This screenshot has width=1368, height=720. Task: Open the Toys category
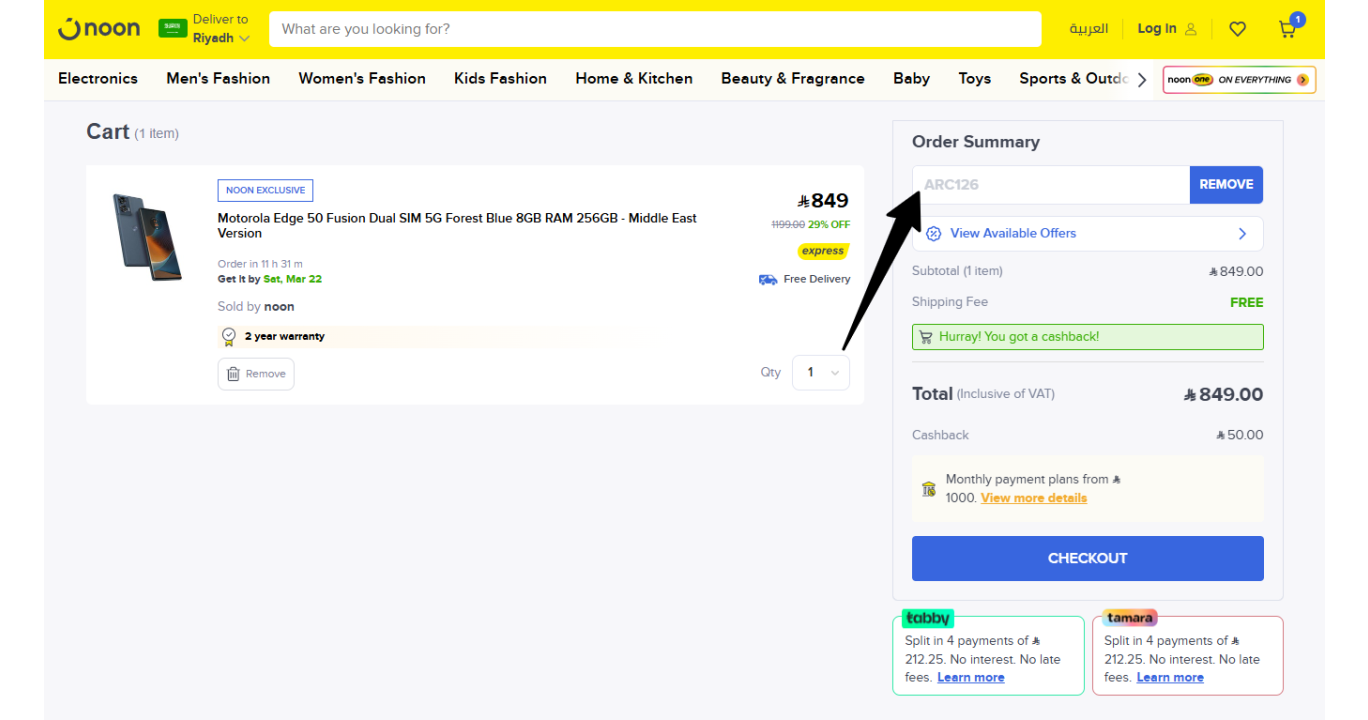[974, 78]
